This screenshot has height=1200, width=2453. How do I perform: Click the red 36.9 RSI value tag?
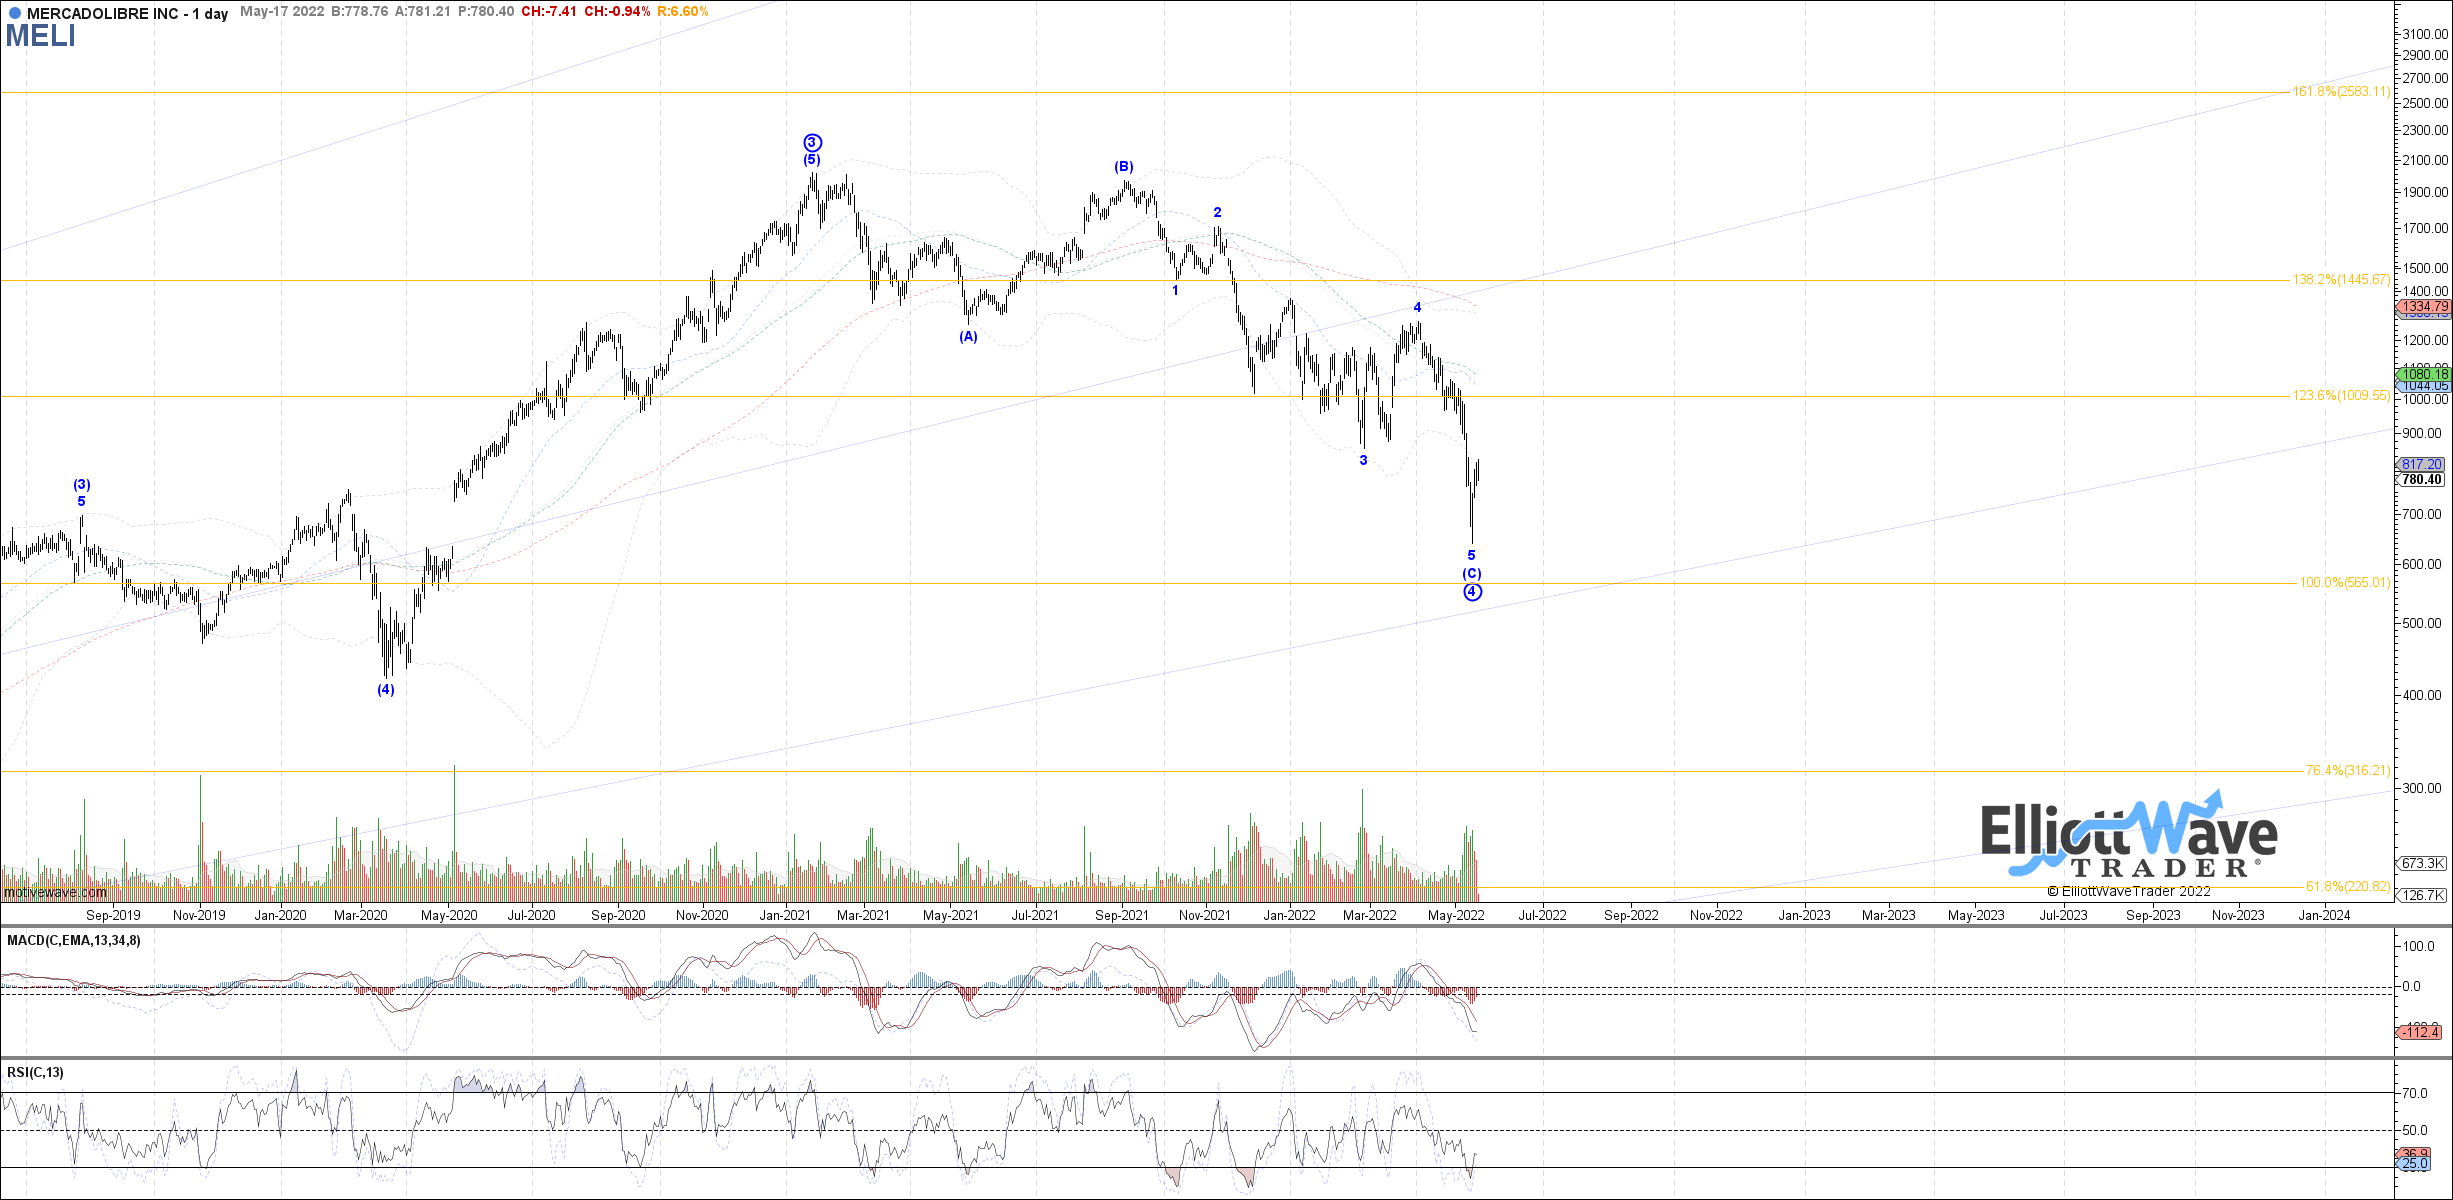[x=2415, y=1153]
